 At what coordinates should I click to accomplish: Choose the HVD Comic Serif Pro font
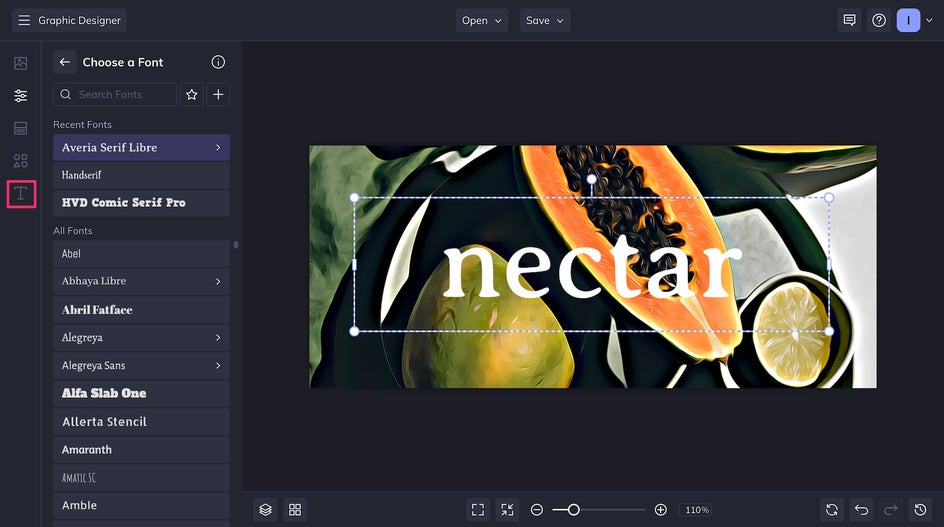coord(141,203)
